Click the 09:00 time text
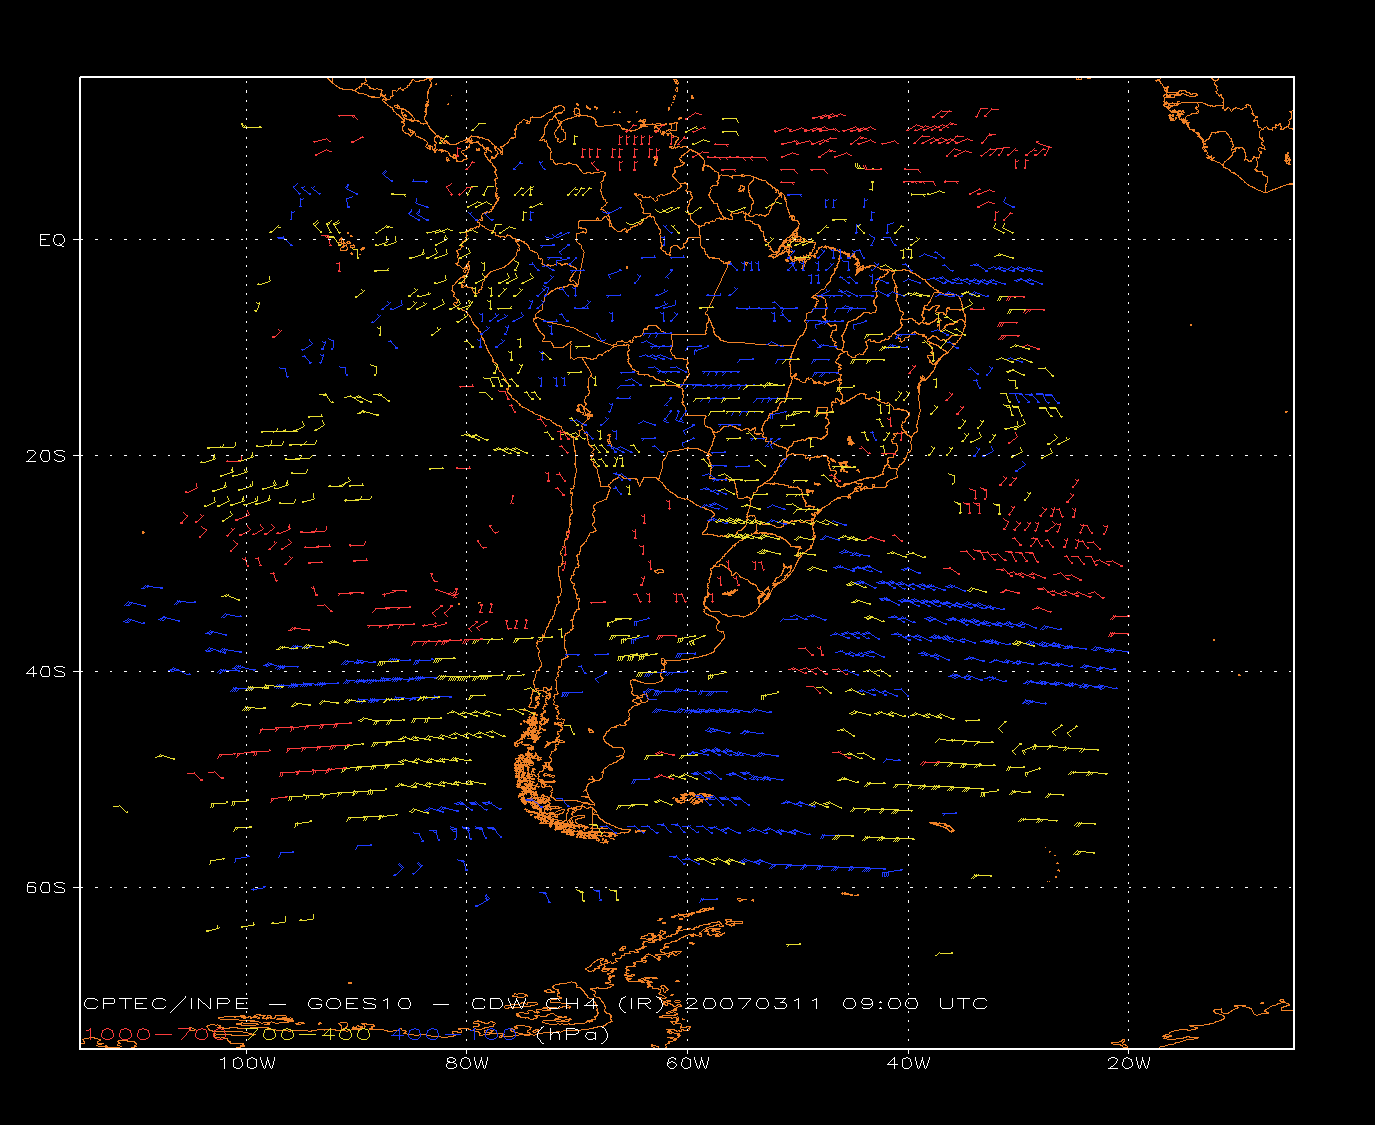The image size is (1375, 1125). point(881,1004)
